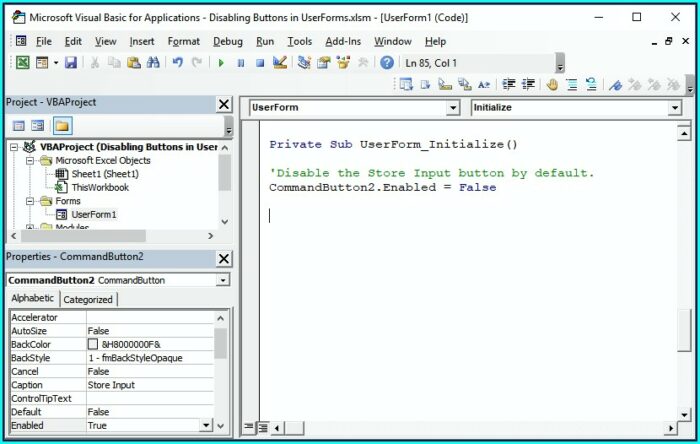Open the CommandButton2 object selector dropdown

(x=222, y=280)
